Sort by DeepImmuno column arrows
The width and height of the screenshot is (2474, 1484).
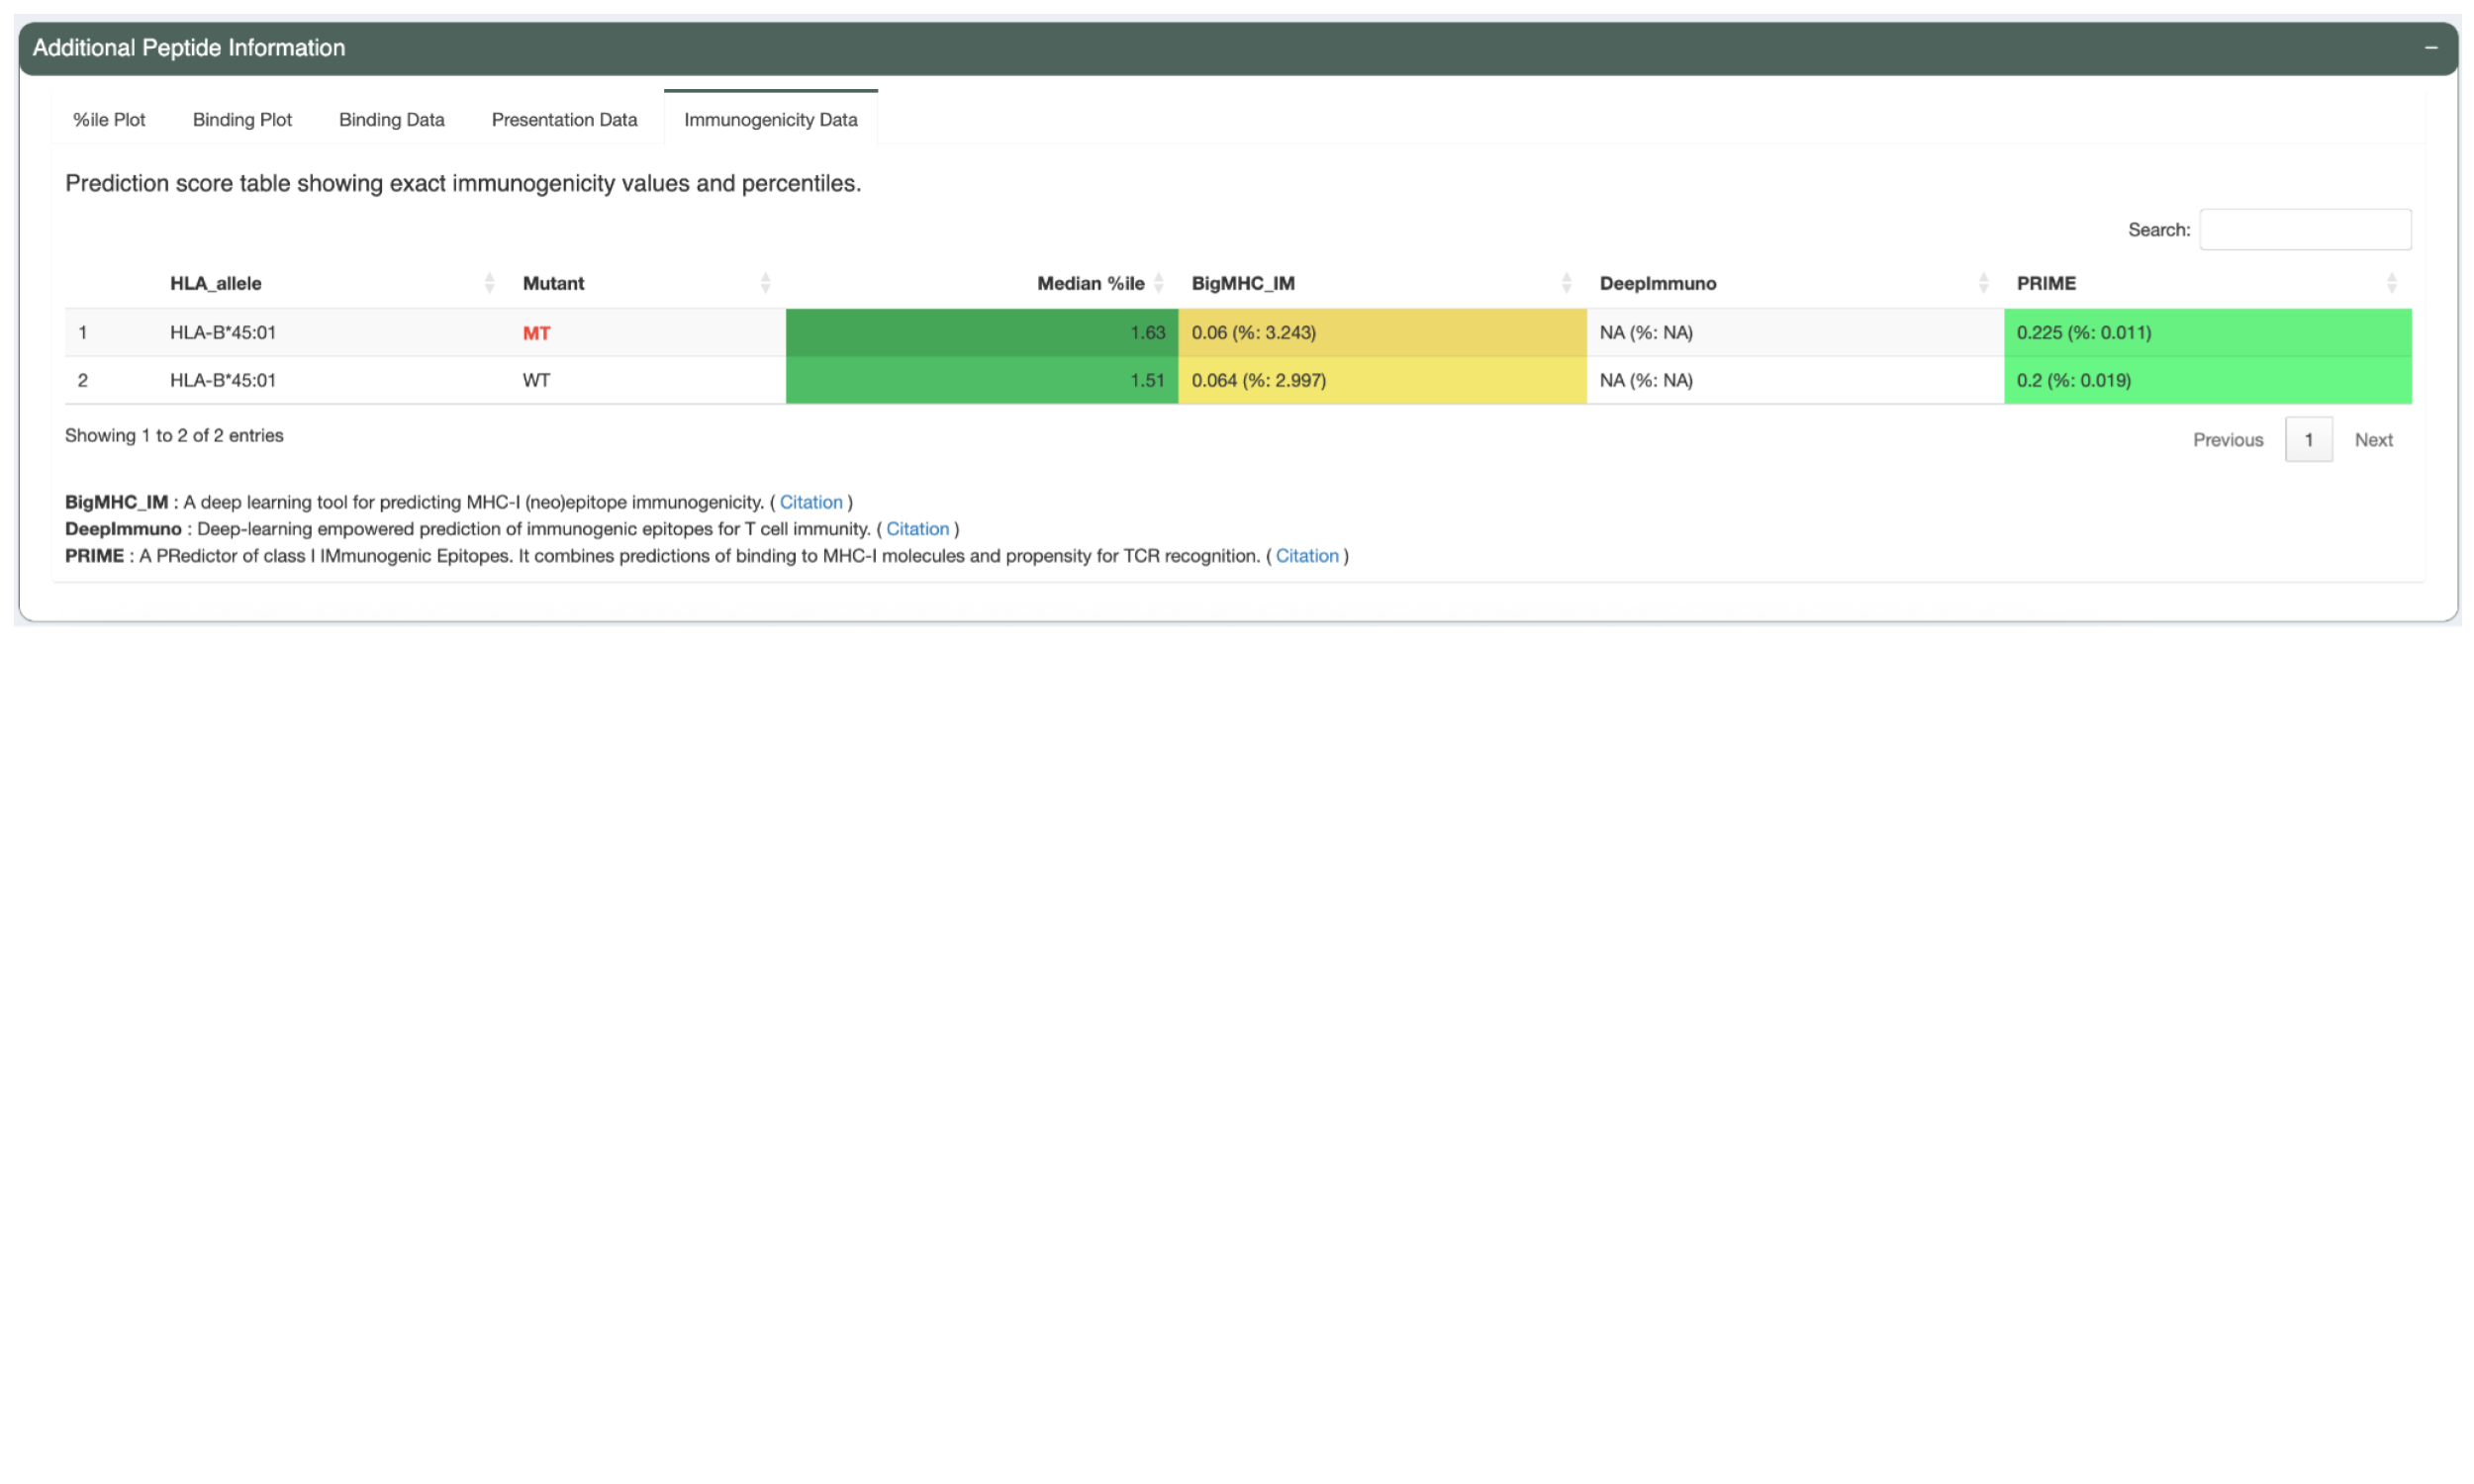1983,284
